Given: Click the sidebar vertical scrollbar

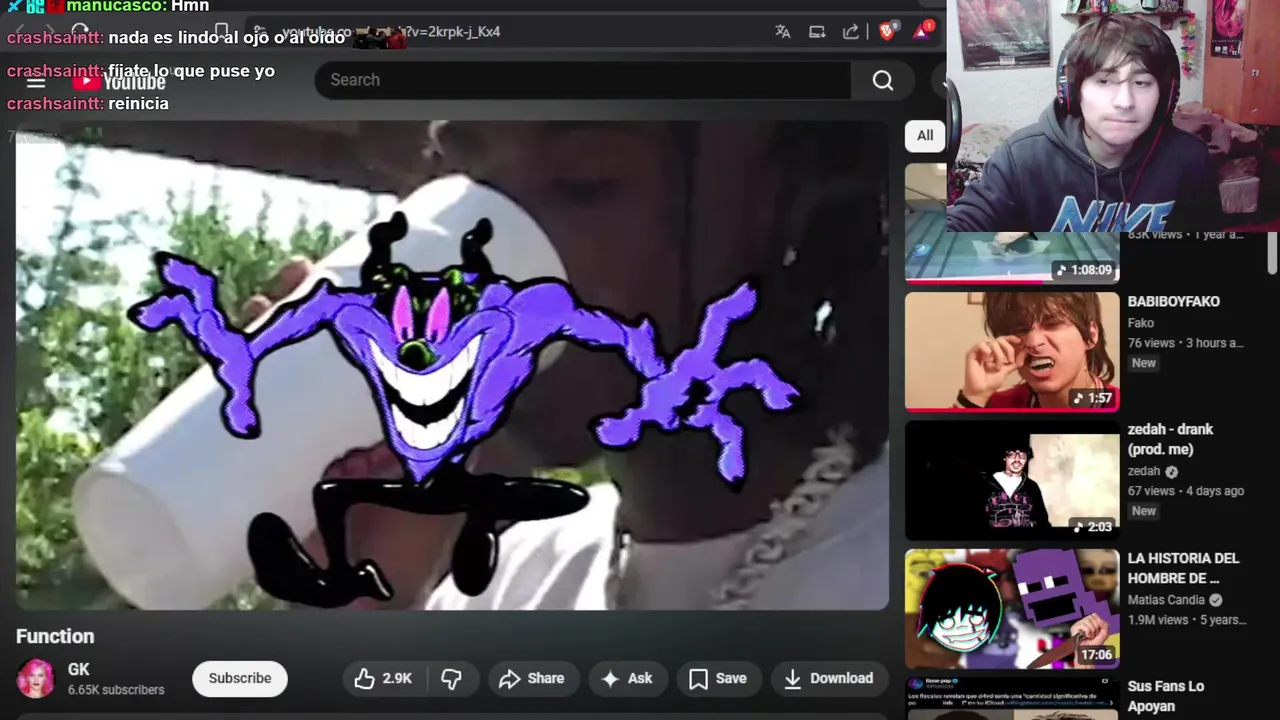Looking at the screenshot, I should pos(1271,253).
